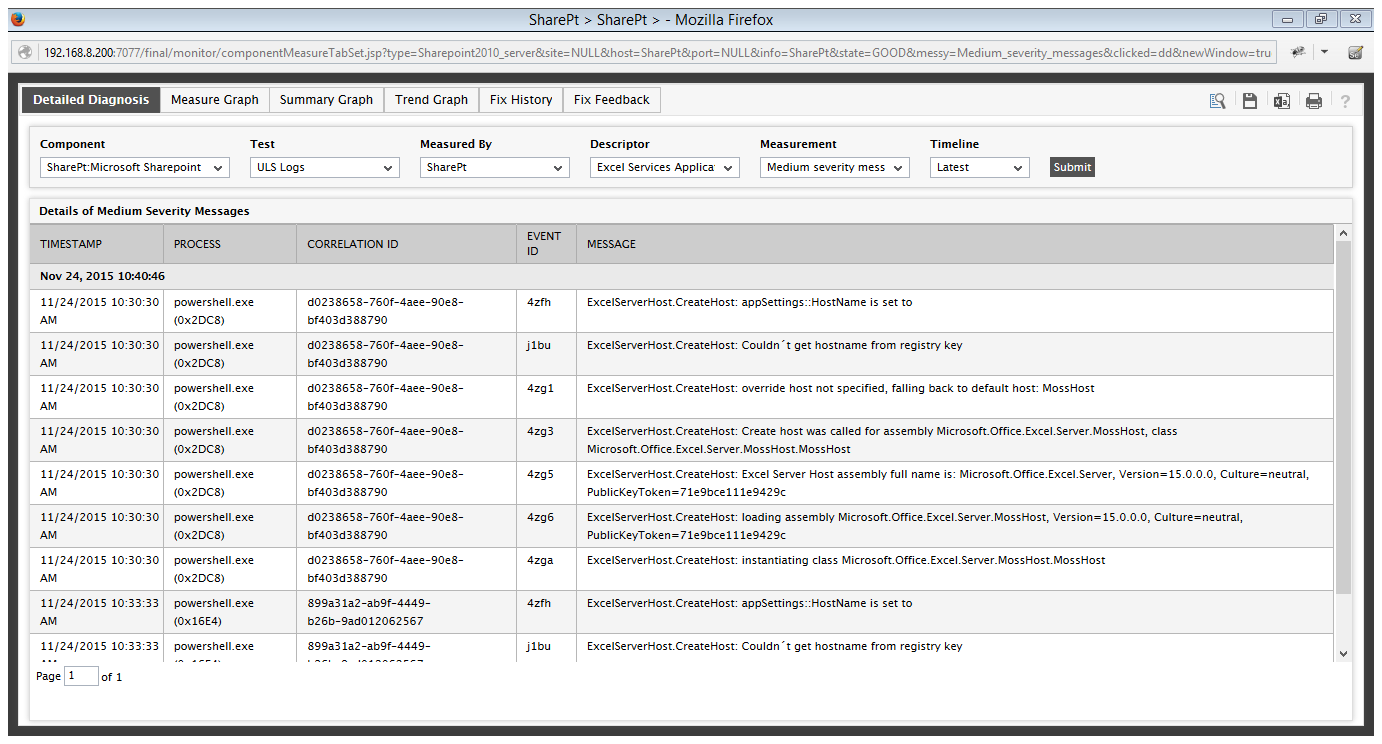Click the page number input field
The height and width of the screenshot is (744, 1382).
pyautogui.click(x=81, y=676)
